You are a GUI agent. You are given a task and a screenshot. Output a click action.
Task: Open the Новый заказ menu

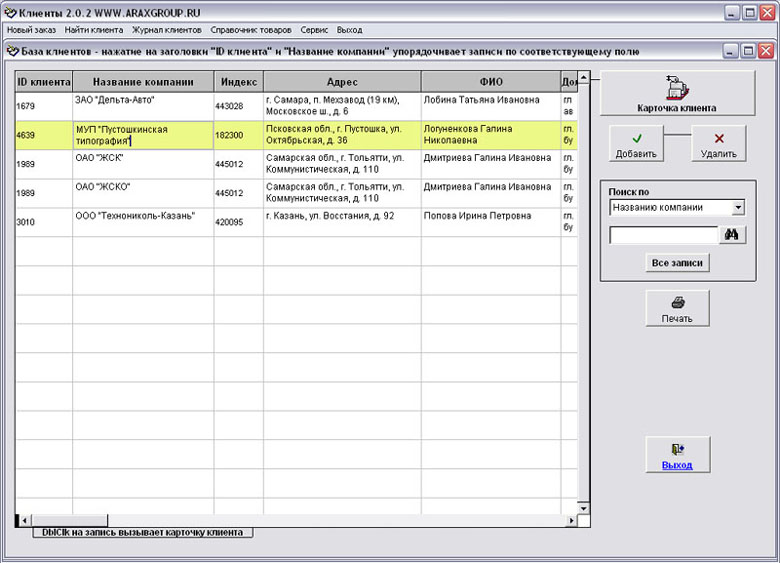coord(31,30)
